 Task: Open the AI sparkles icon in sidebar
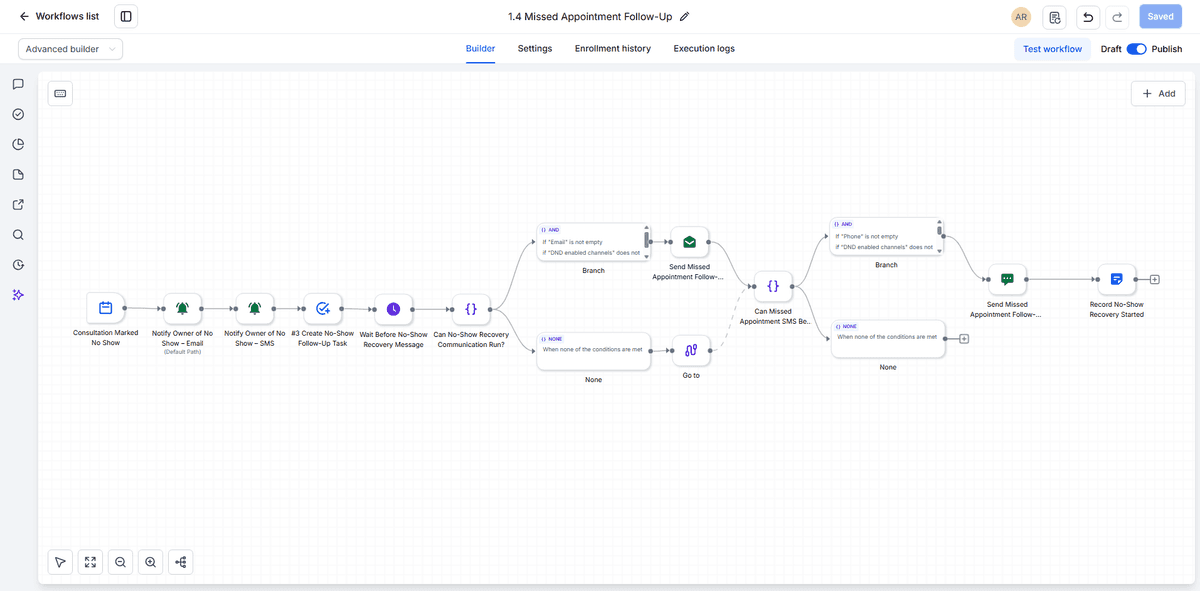pos(18,295)
